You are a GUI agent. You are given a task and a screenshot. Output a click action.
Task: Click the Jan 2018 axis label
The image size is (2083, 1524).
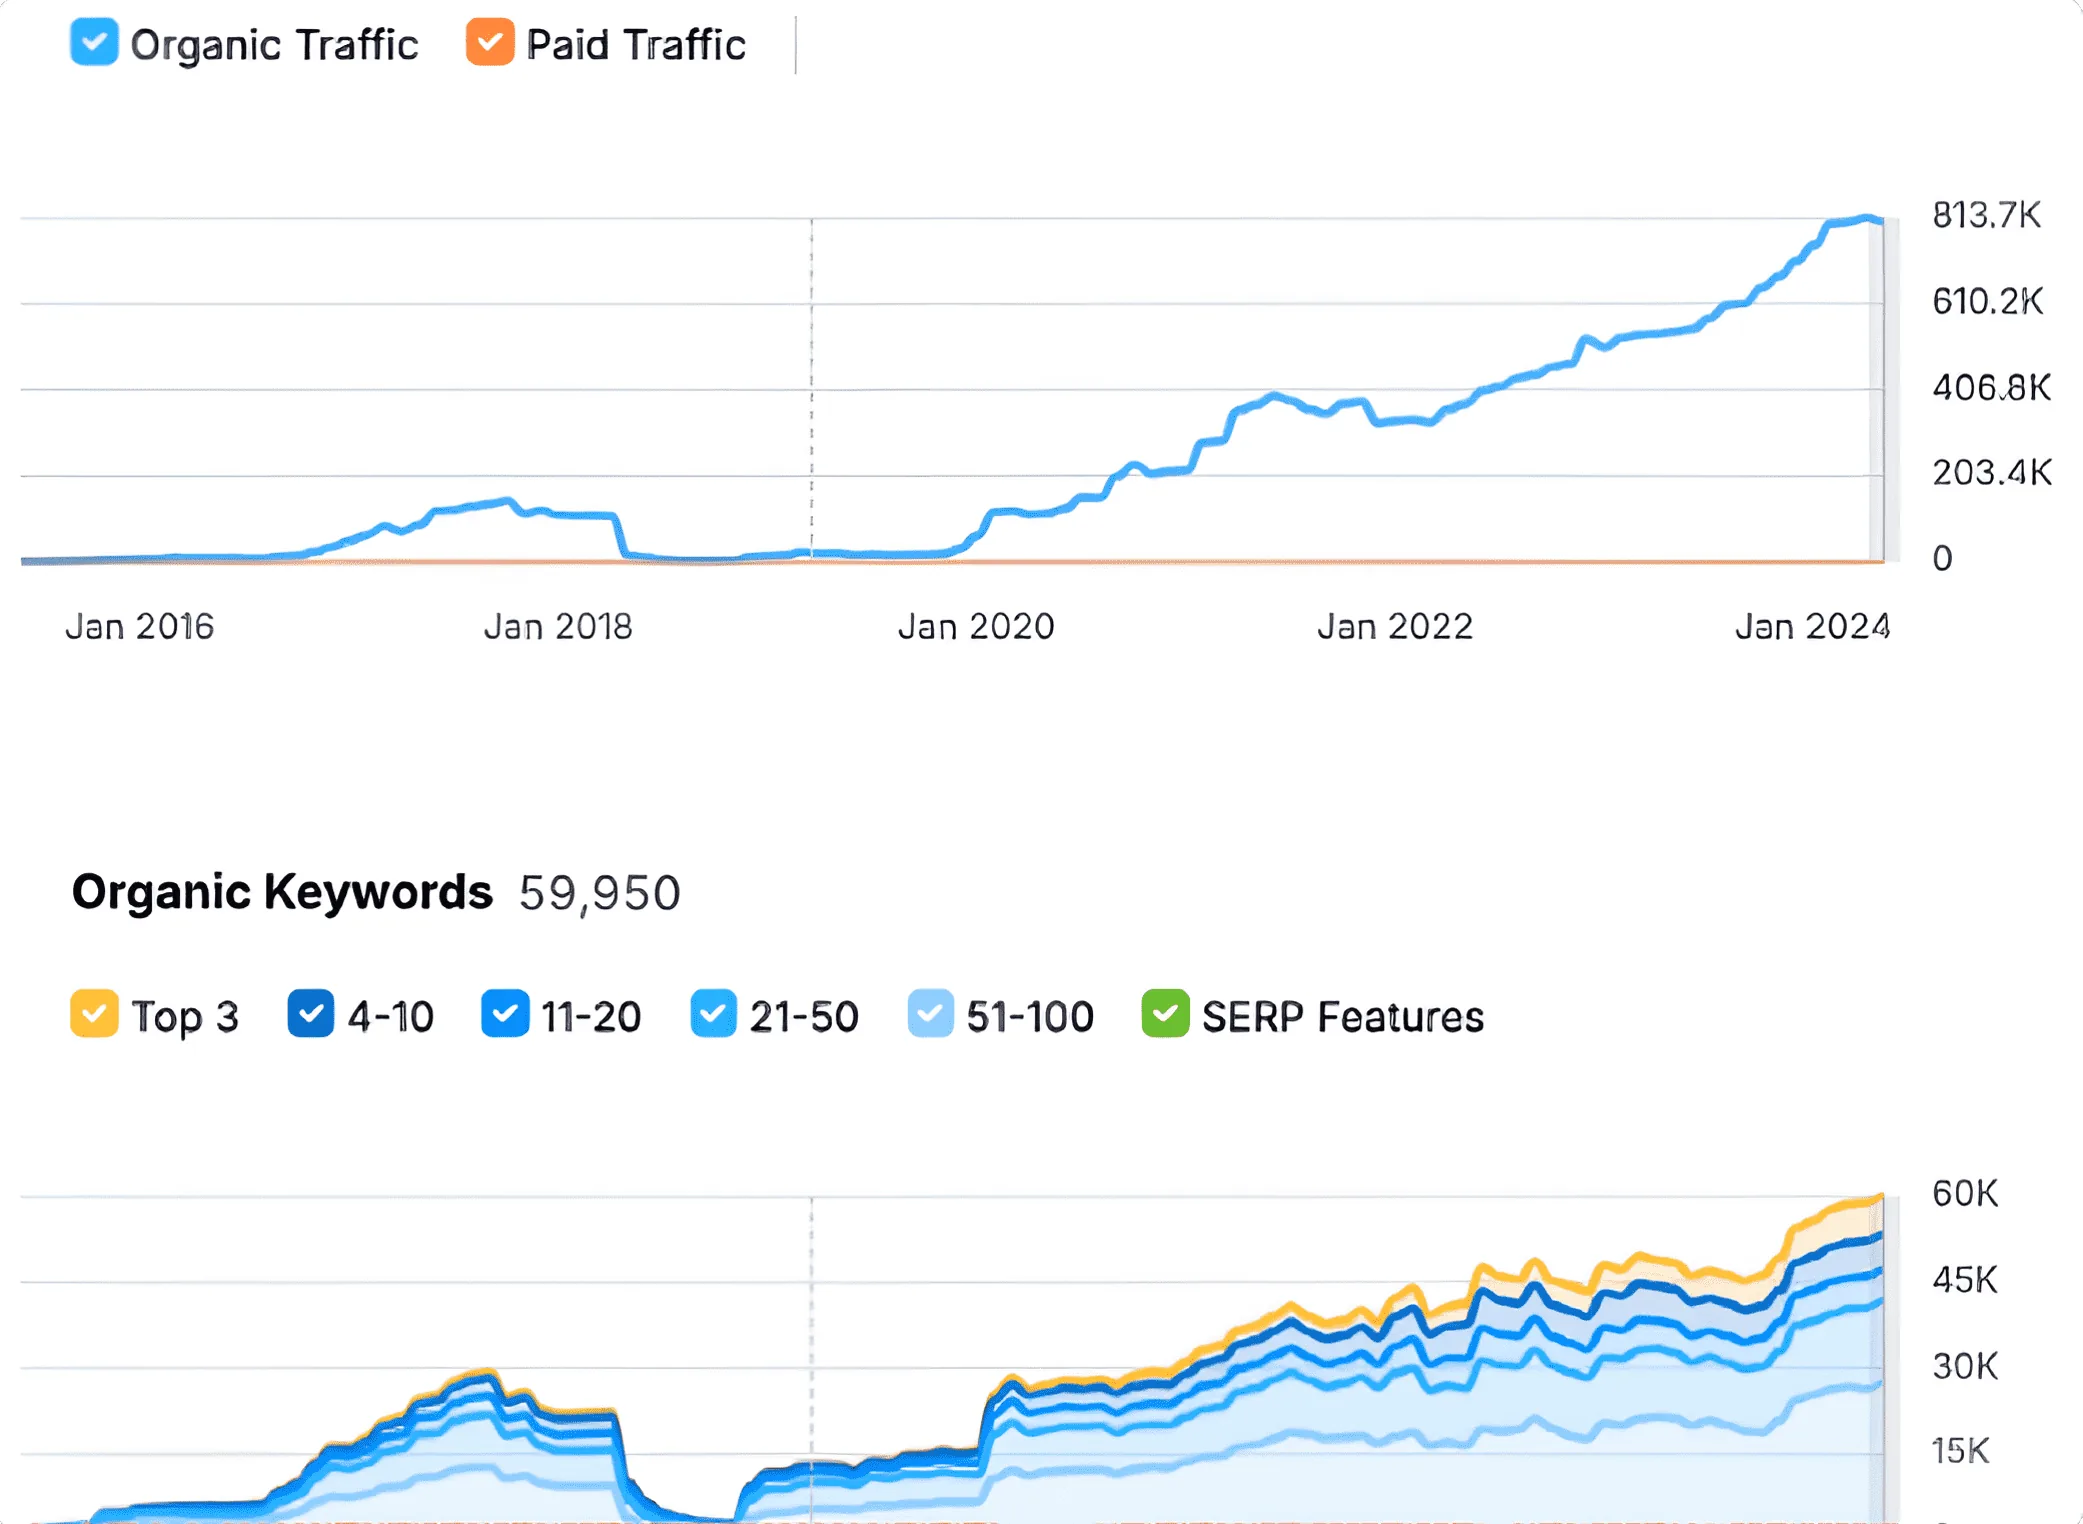(558, 627)
